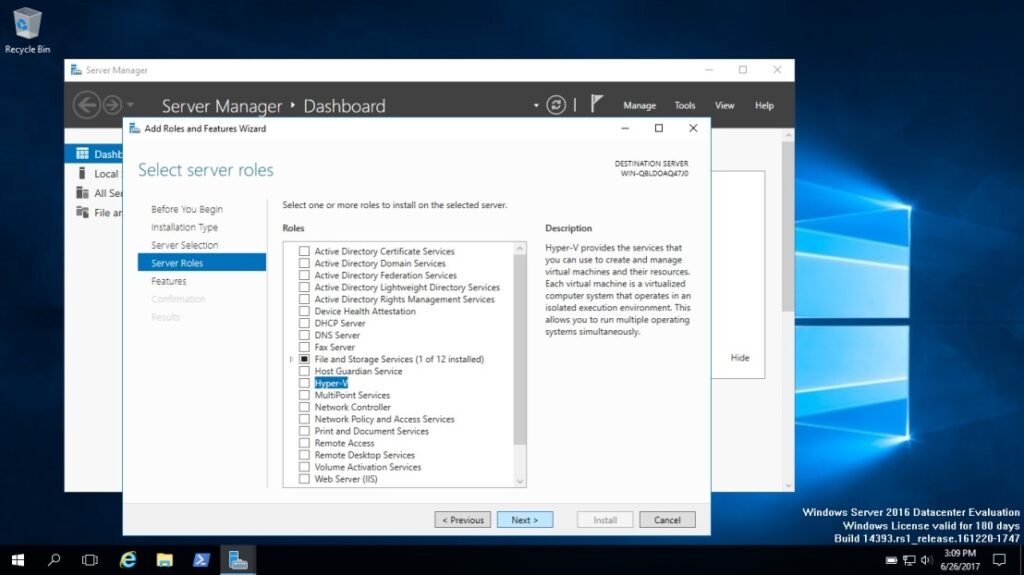The height and width of the screenshot is (575, 1024).
Task: Open the Windows Start menu
Action: click(18, 560)
